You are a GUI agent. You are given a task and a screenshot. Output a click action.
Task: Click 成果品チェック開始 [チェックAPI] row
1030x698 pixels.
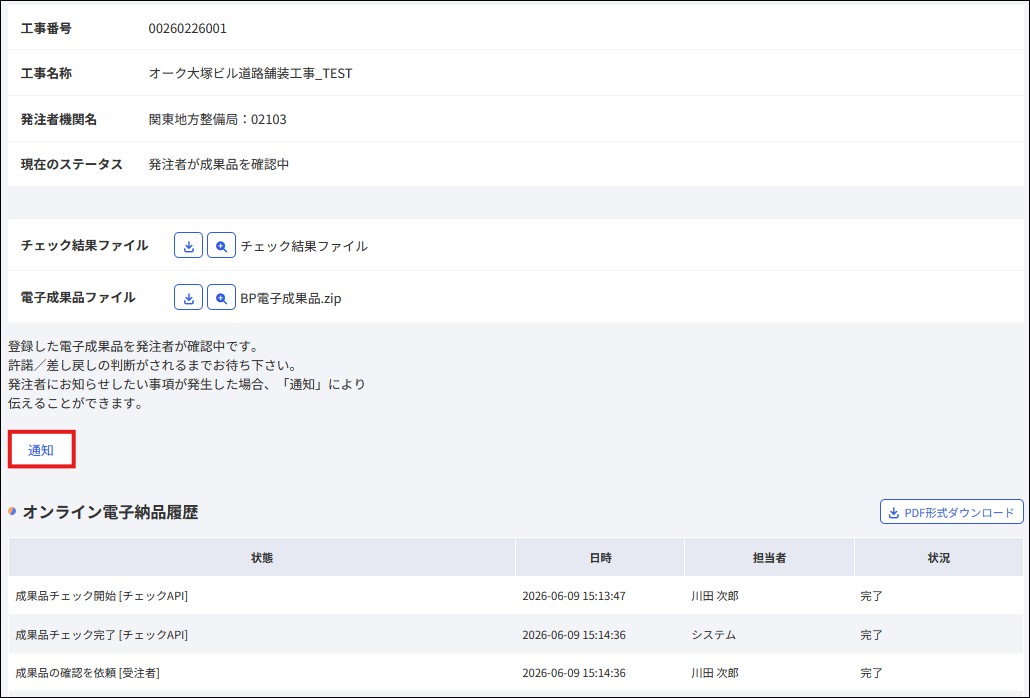point(516,596)
